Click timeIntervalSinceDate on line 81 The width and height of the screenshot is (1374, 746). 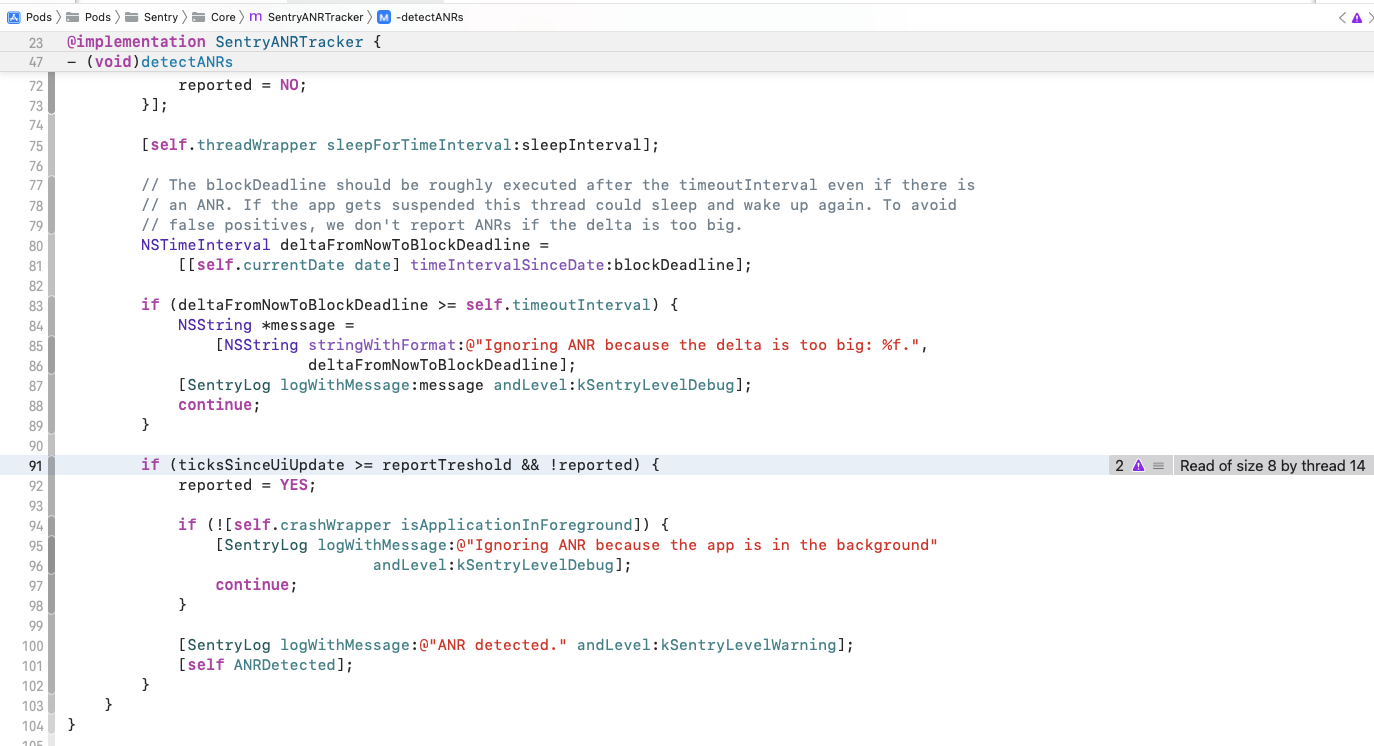pos(507,265)
